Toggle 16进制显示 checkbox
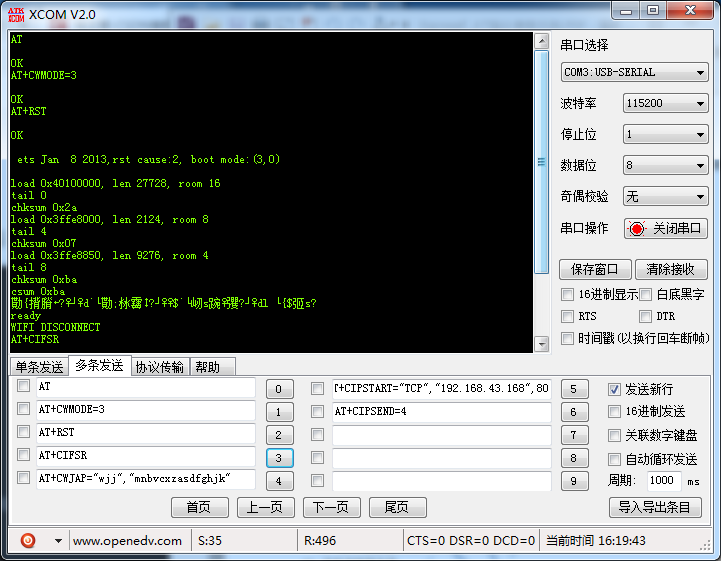The width and height of the screenshot is (721, 561). 567,294
